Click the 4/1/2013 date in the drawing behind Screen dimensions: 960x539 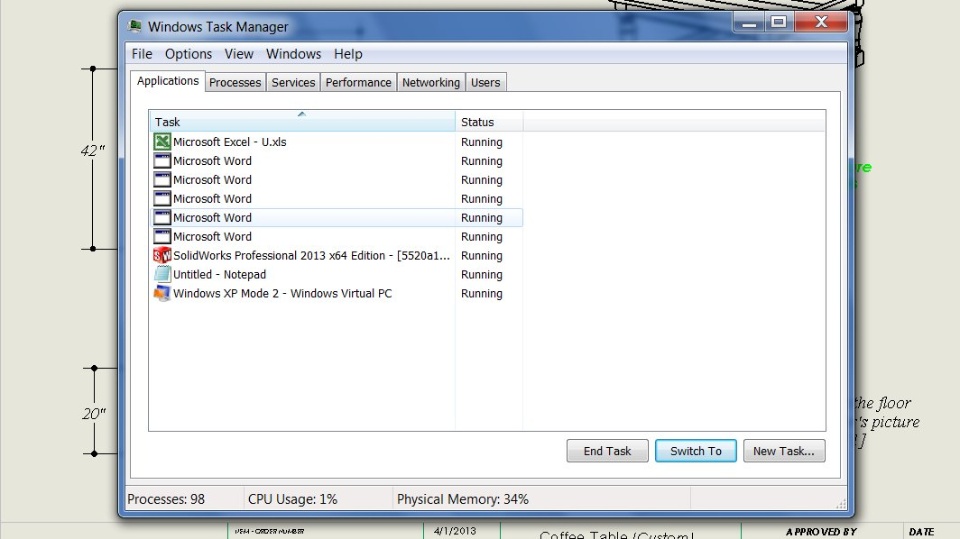point(455,531)
